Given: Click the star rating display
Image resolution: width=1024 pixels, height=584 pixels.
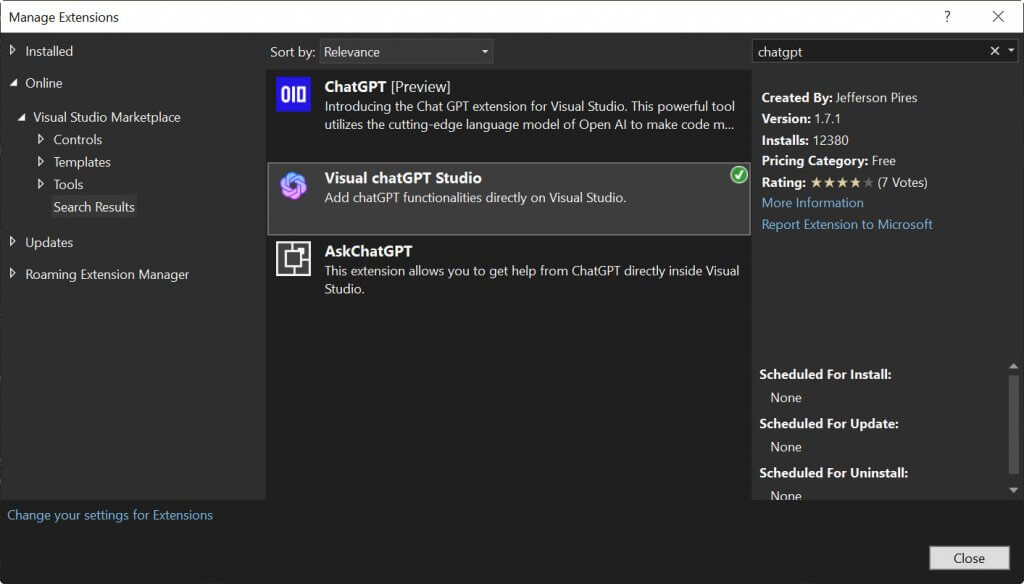Looking at the screenshot, I should point(841,182).
